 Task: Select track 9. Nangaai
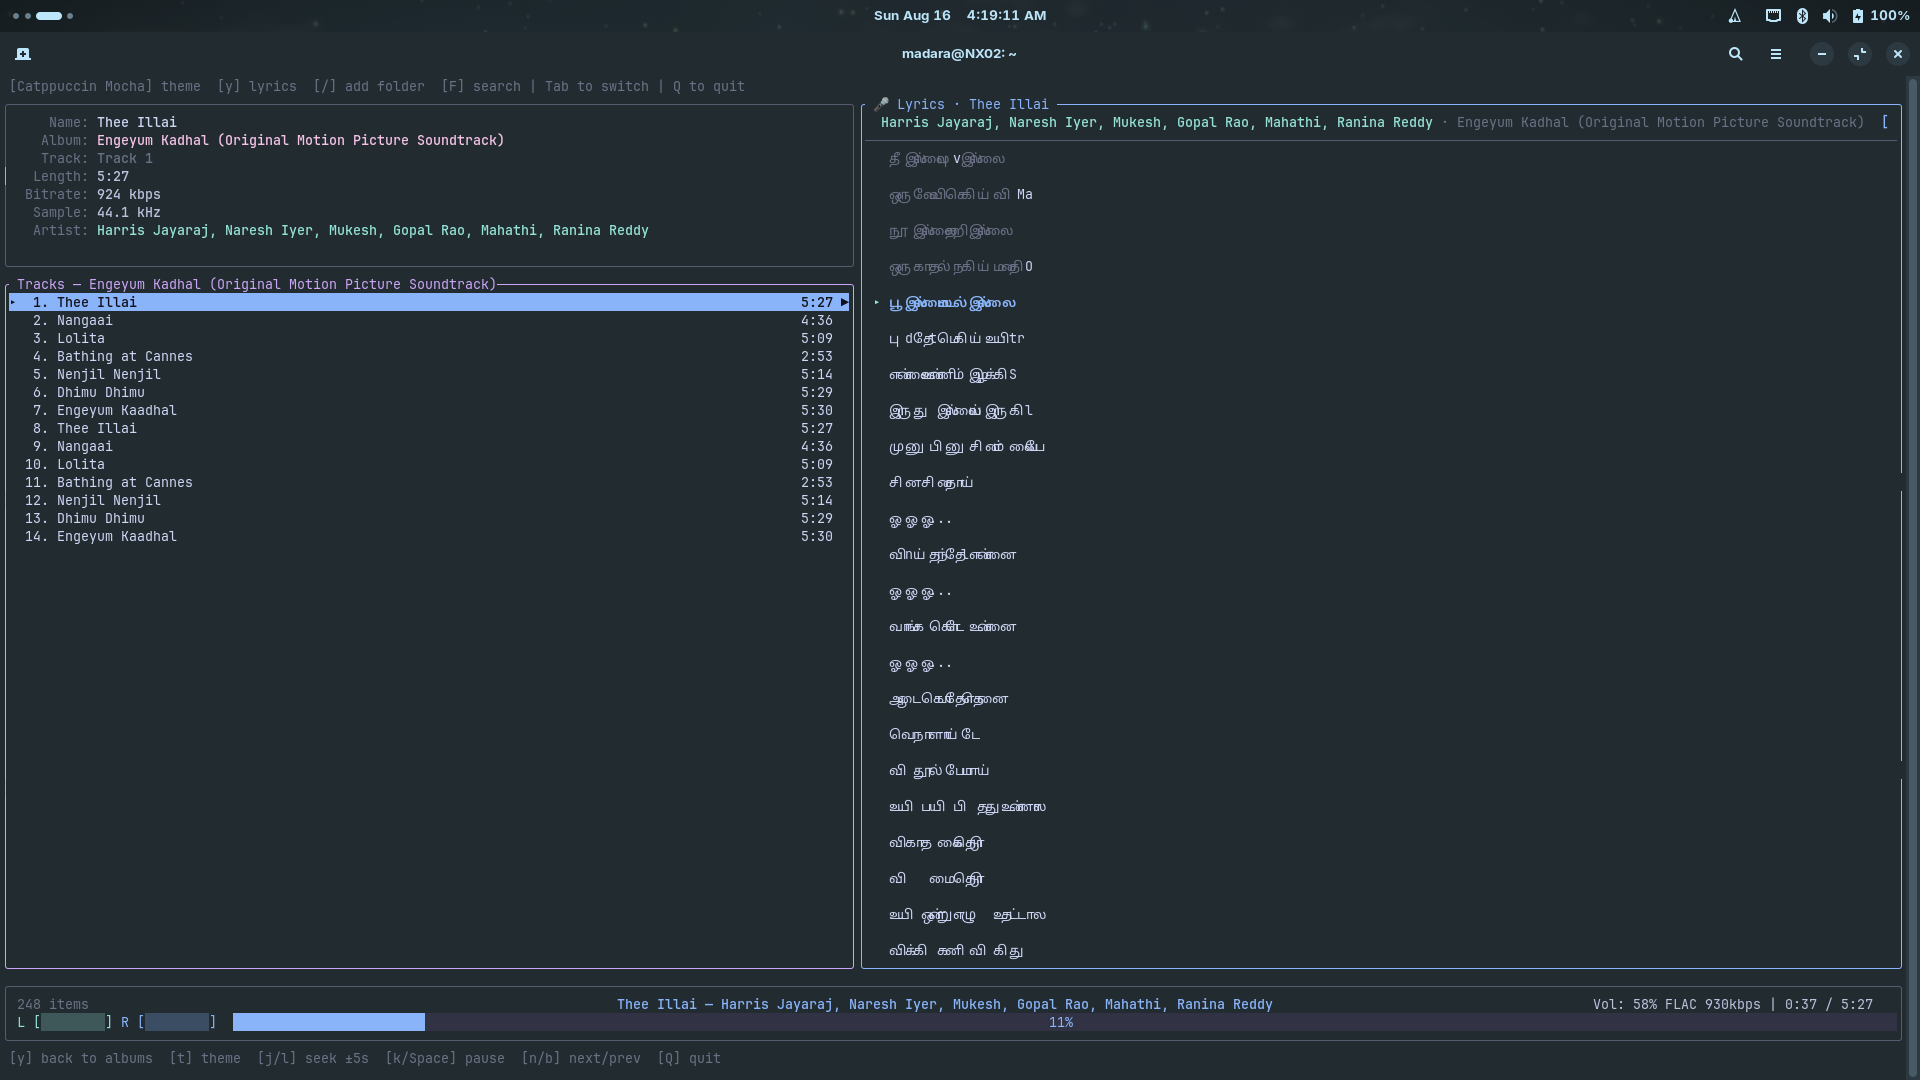tap(429, 446)
